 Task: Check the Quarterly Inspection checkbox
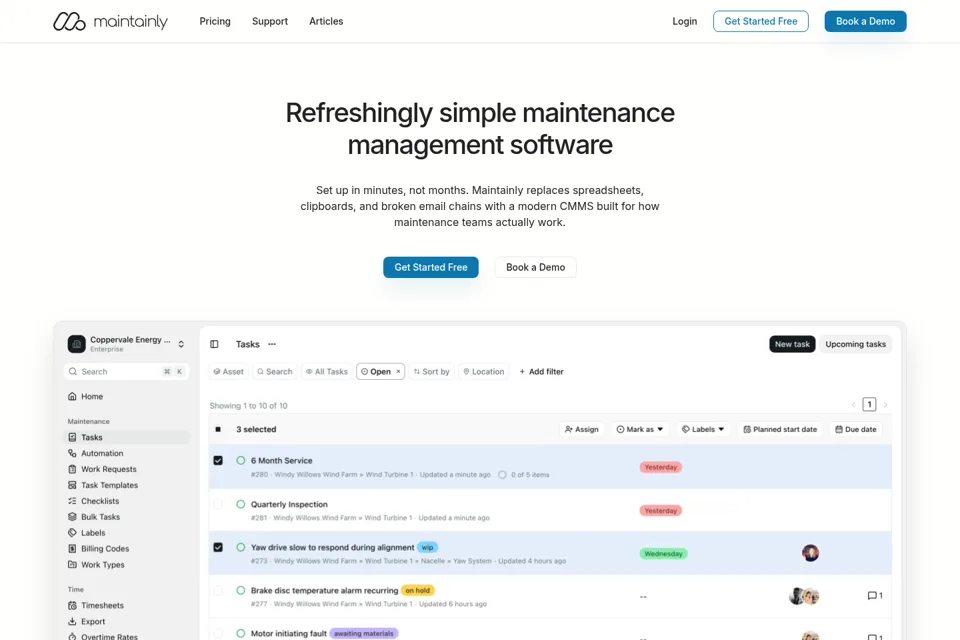(218, 504)
